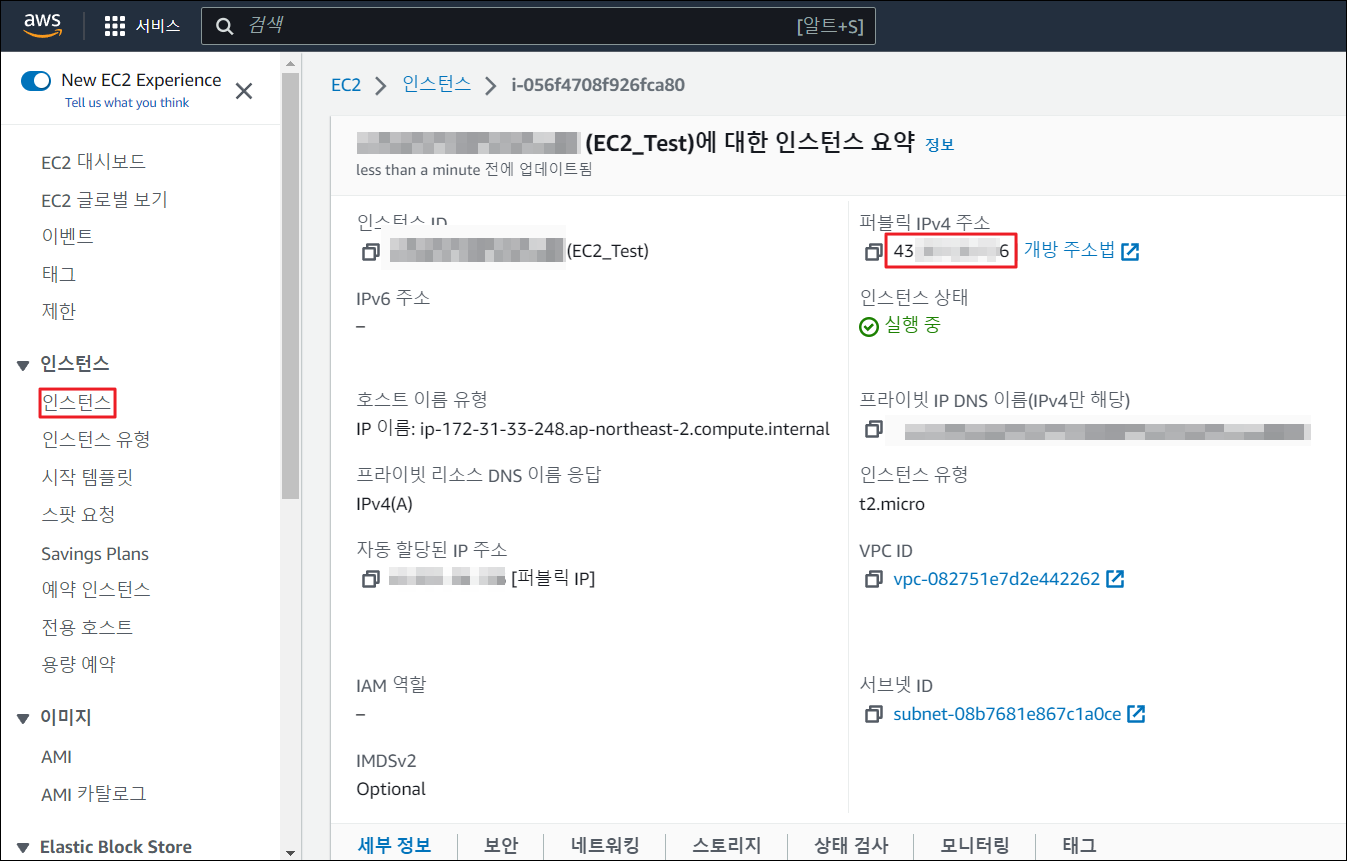Click the IMDSv2 Optional value
Screen dimensions: 1347x861
click(x=391, y=789)
